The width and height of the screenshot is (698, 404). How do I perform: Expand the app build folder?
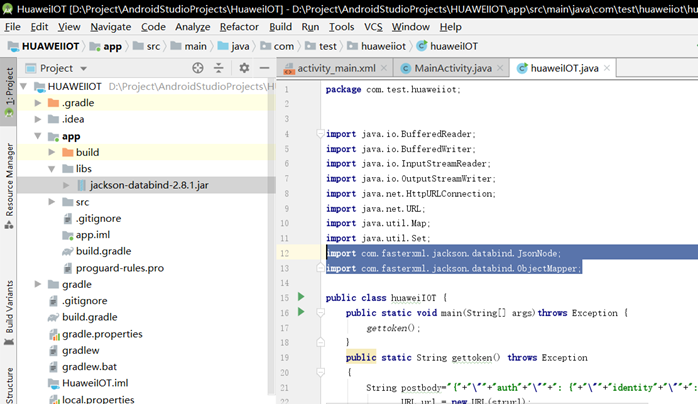(x=52, y=152)
